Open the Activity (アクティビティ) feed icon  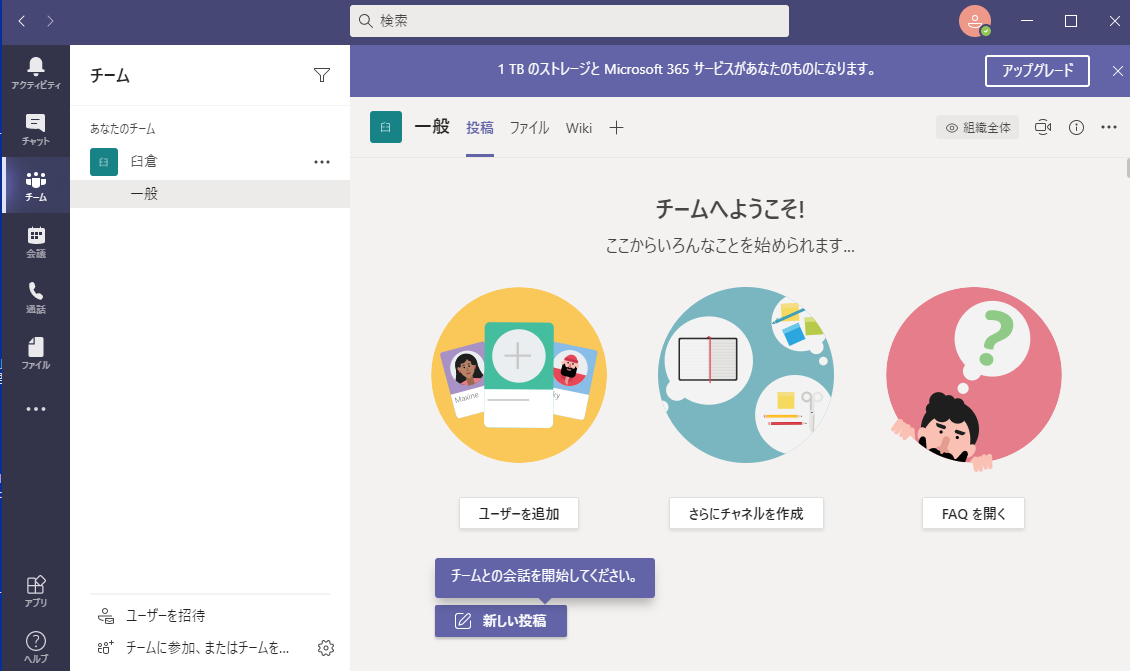36,72
